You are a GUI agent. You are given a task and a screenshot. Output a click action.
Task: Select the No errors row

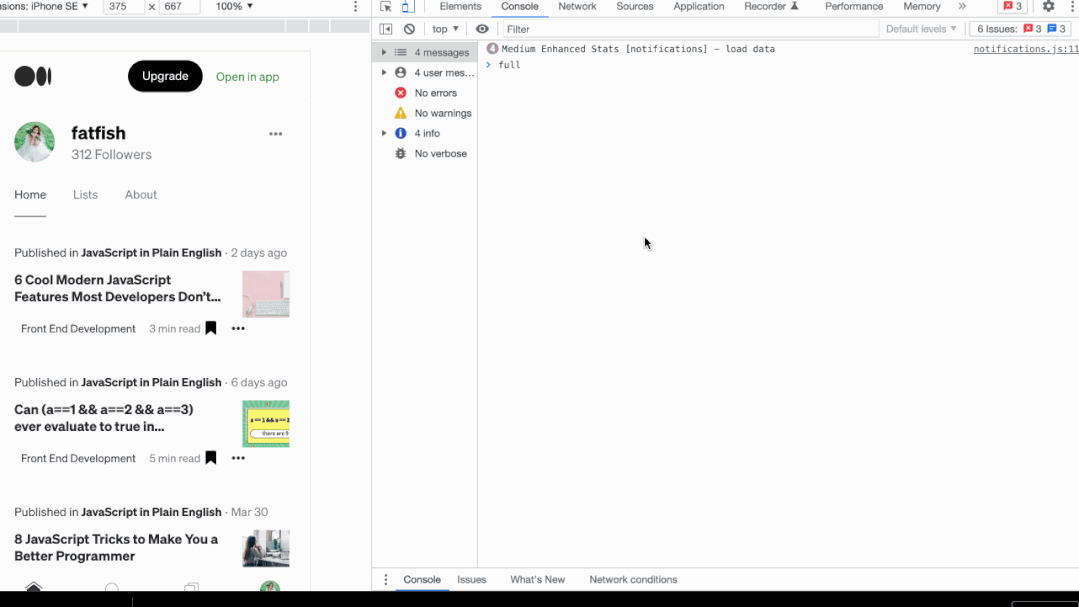point(425,93)
